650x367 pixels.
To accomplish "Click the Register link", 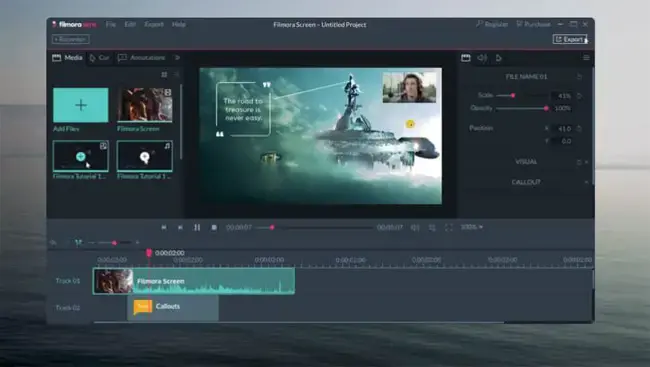I will coord(492,24).
